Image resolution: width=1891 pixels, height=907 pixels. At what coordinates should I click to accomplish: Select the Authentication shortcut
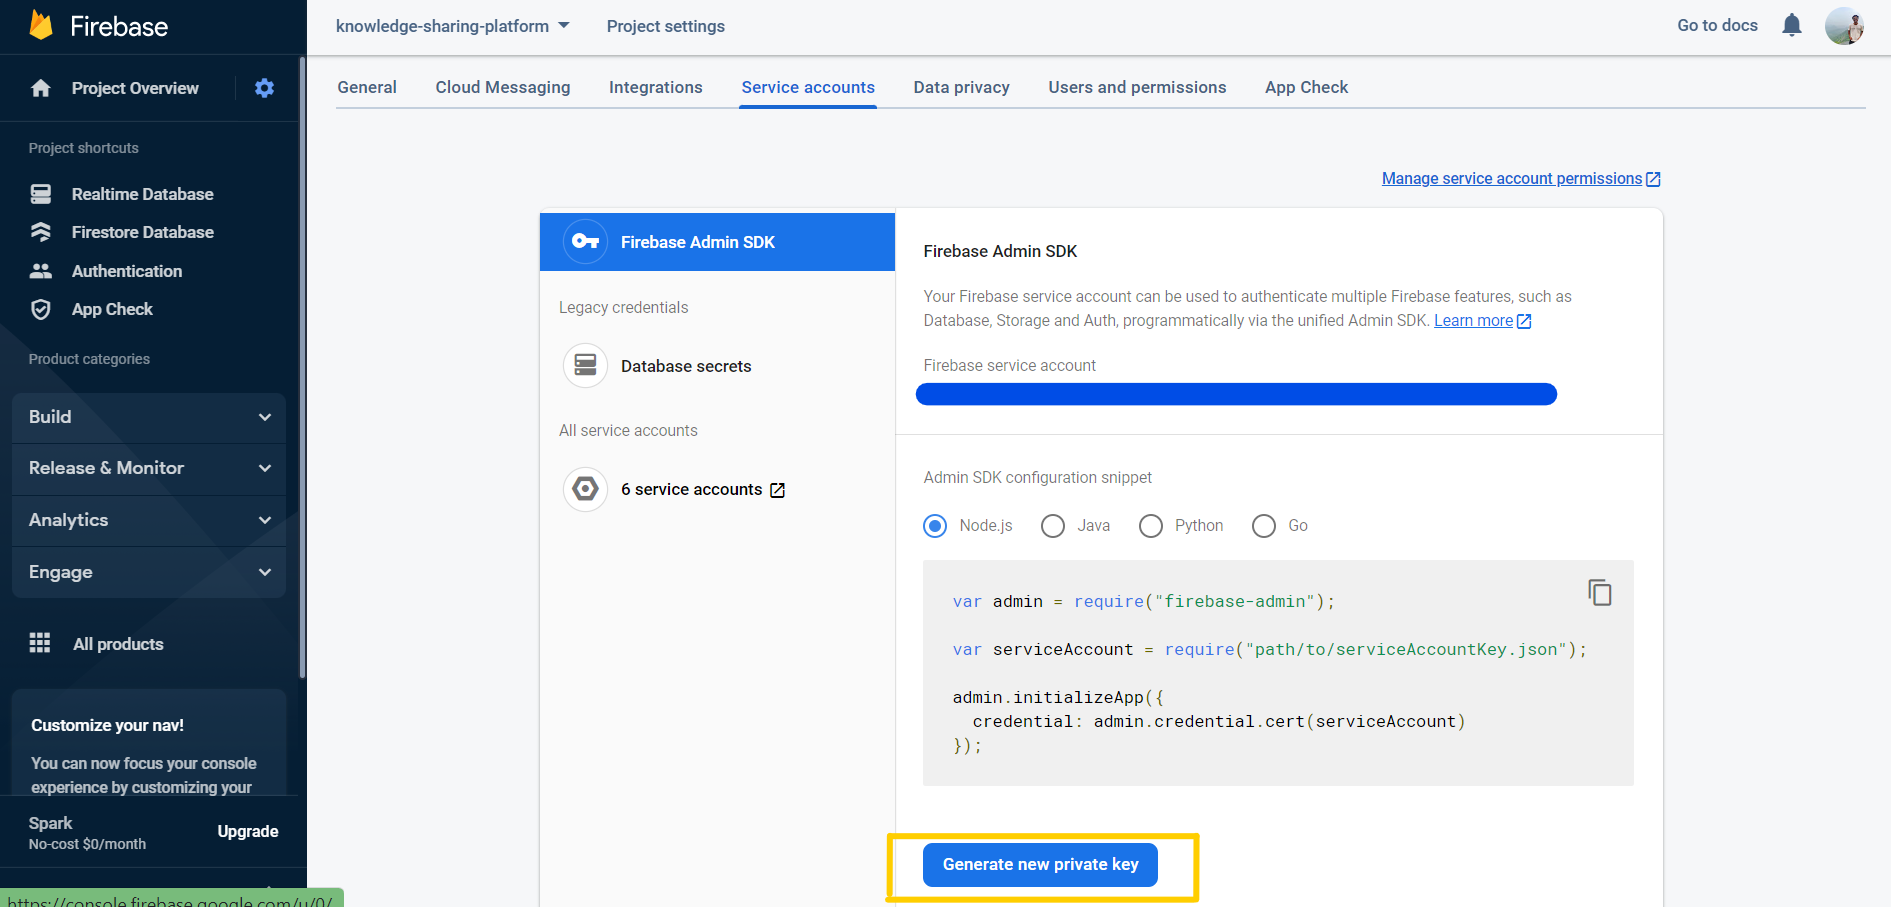click(126, 270)
